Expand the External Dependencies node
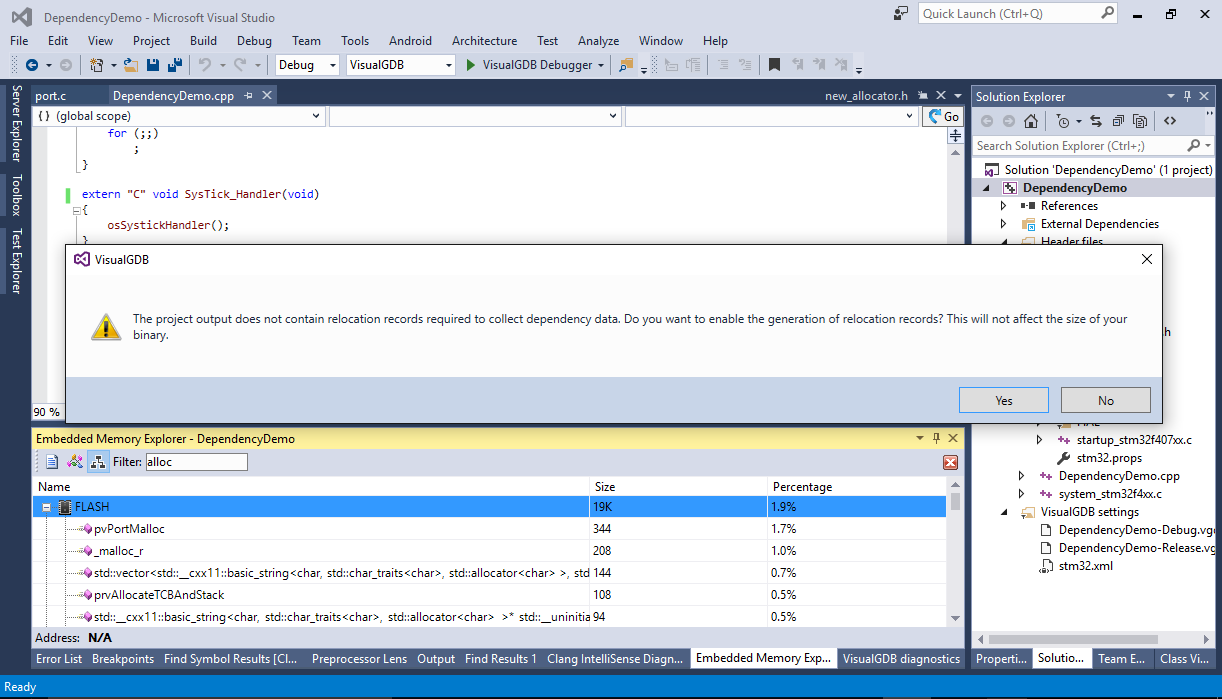This screenshot has height=699, width=1222. [1004, 224]
